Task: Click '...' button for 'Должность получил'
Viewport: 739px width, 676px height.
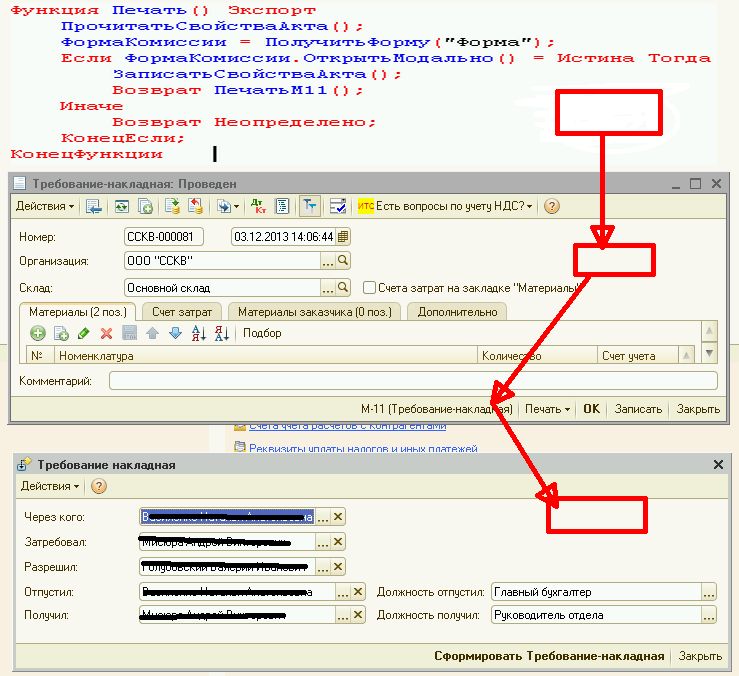Action: click(709, 615)
